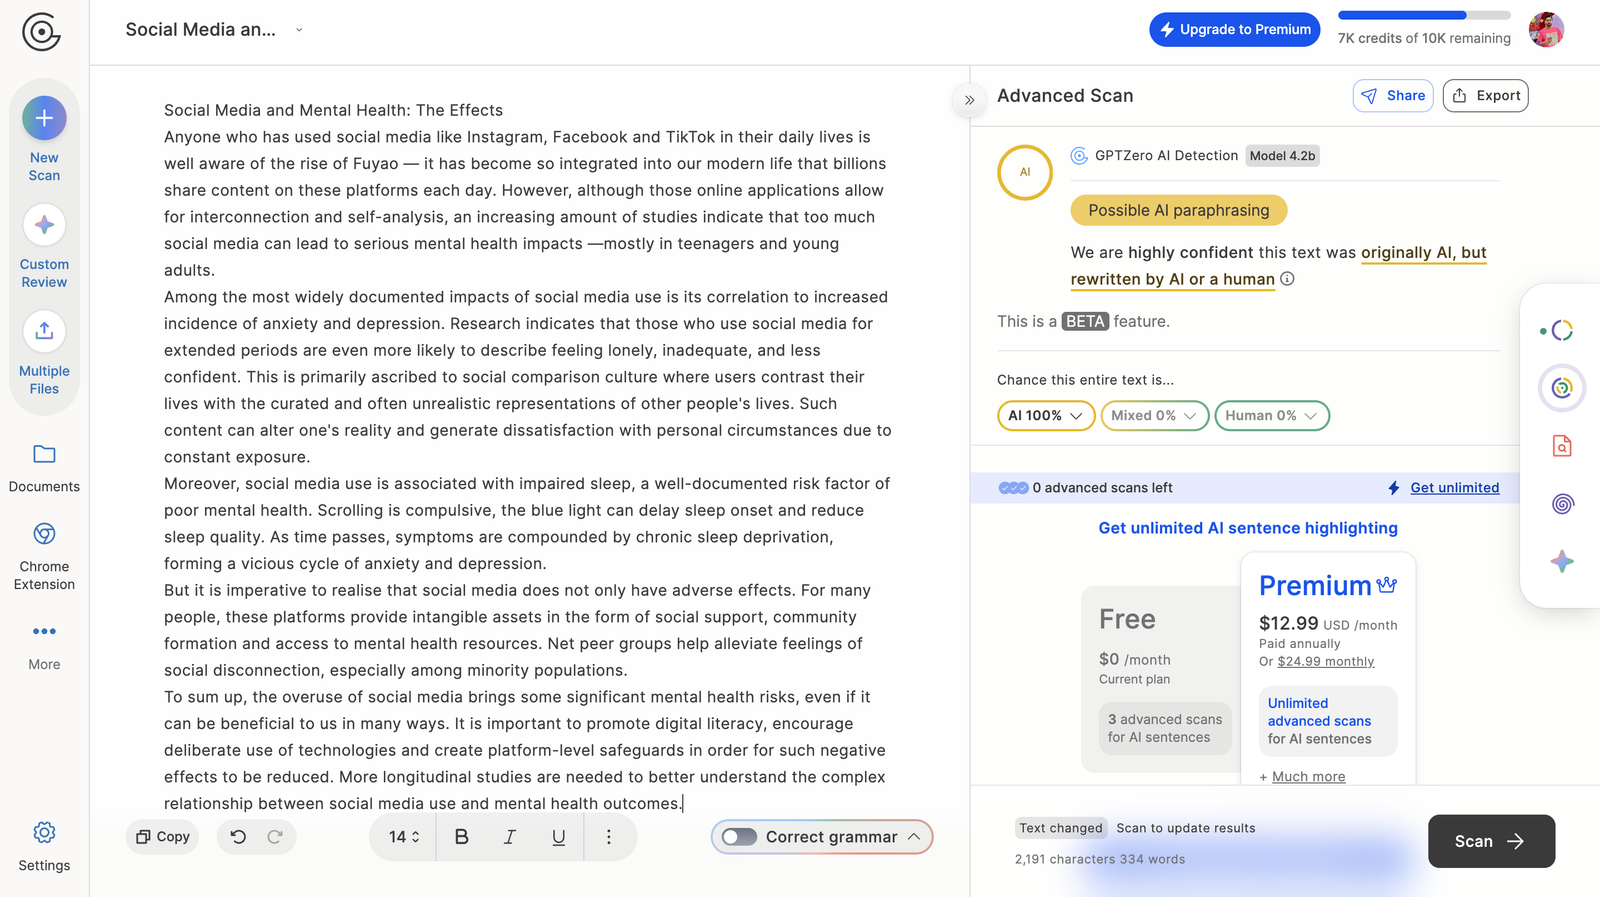
Task: Toggle the Correct grammar switch
Action: (x=740, y=837)
